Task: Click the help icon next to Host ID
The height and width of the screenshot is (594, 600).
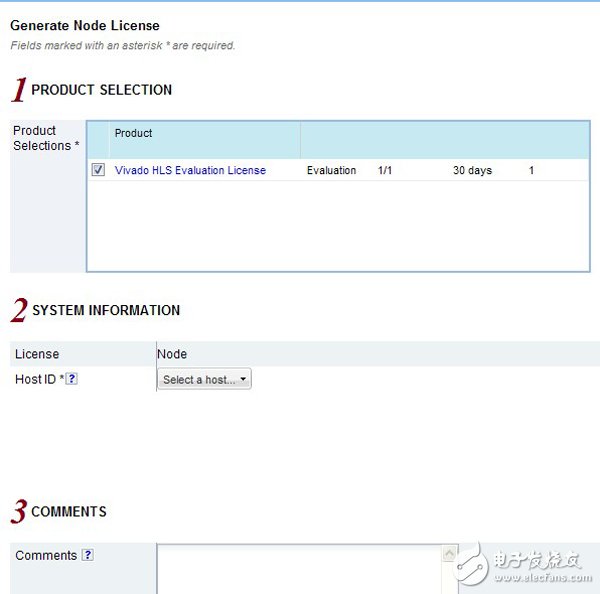Action: [x=71, y=379]
